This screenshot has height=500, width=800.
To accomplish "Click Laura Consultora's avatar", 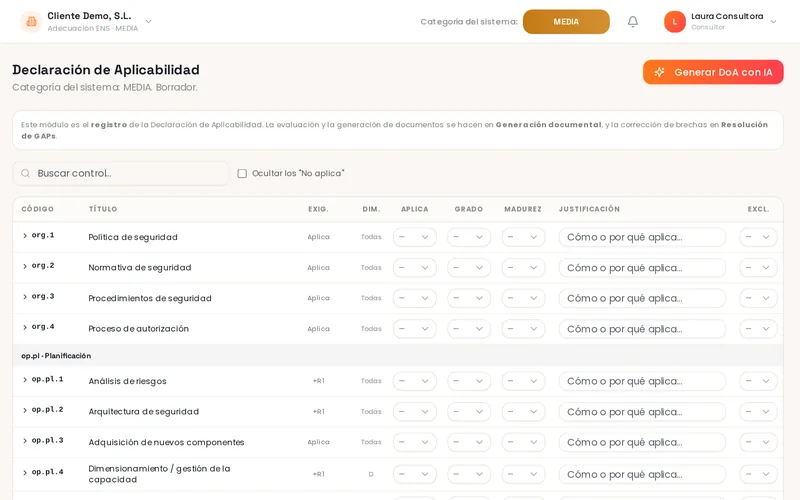I will (674, 21).
